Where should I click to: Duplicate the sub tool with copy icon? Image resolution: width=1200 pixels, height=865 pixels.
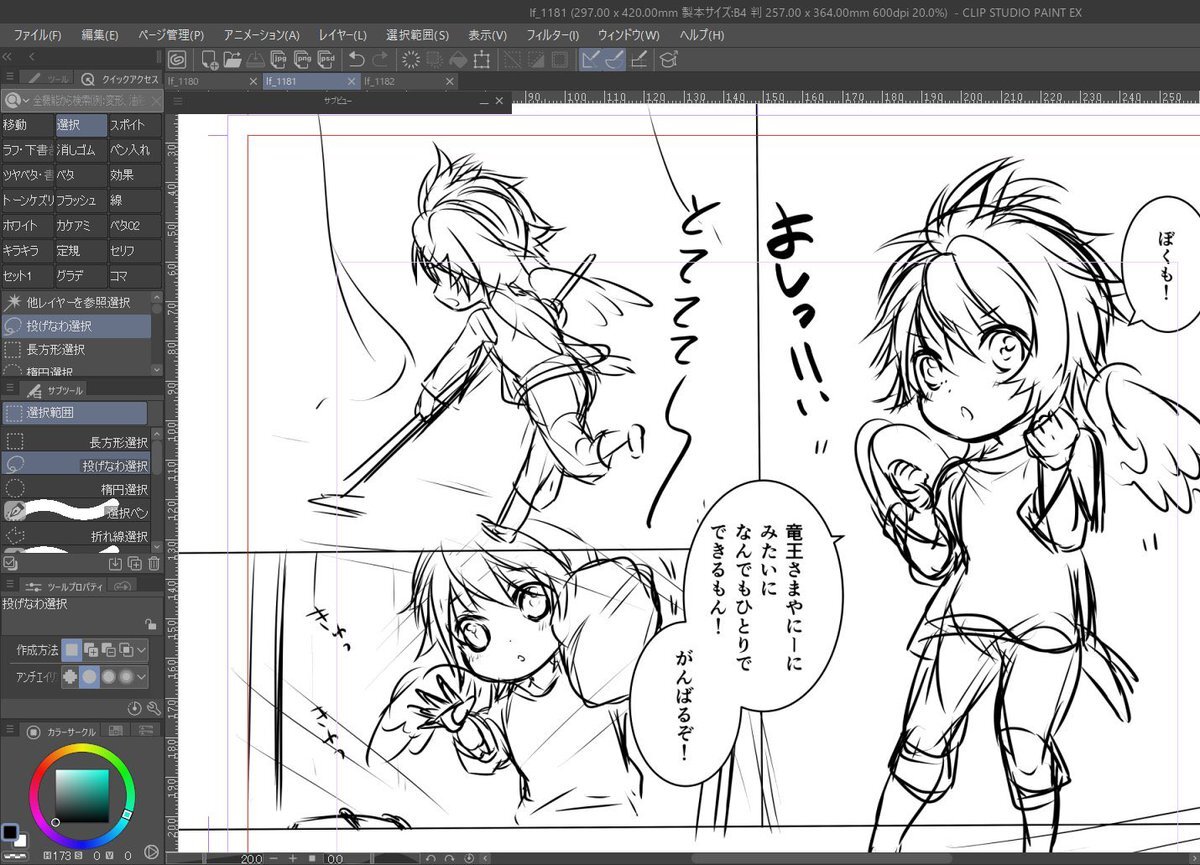point(135,564)
